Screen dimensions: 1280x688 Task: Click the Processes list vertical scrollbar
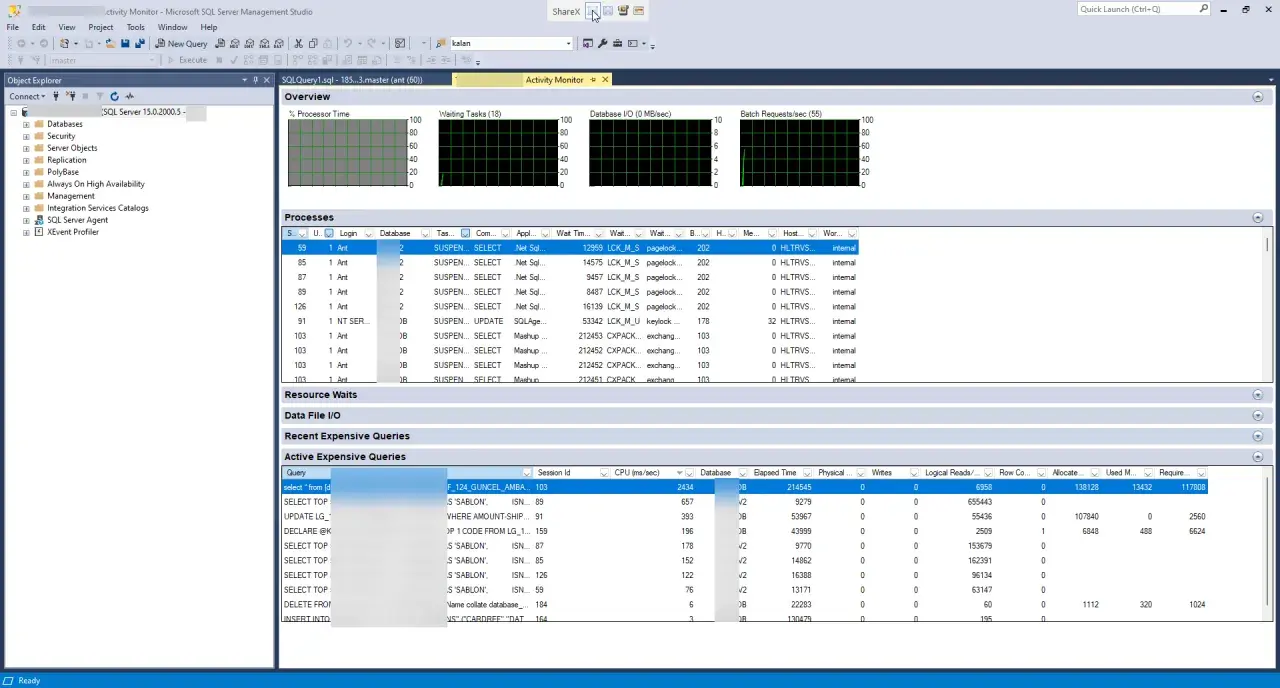[x=1268, y=305]
